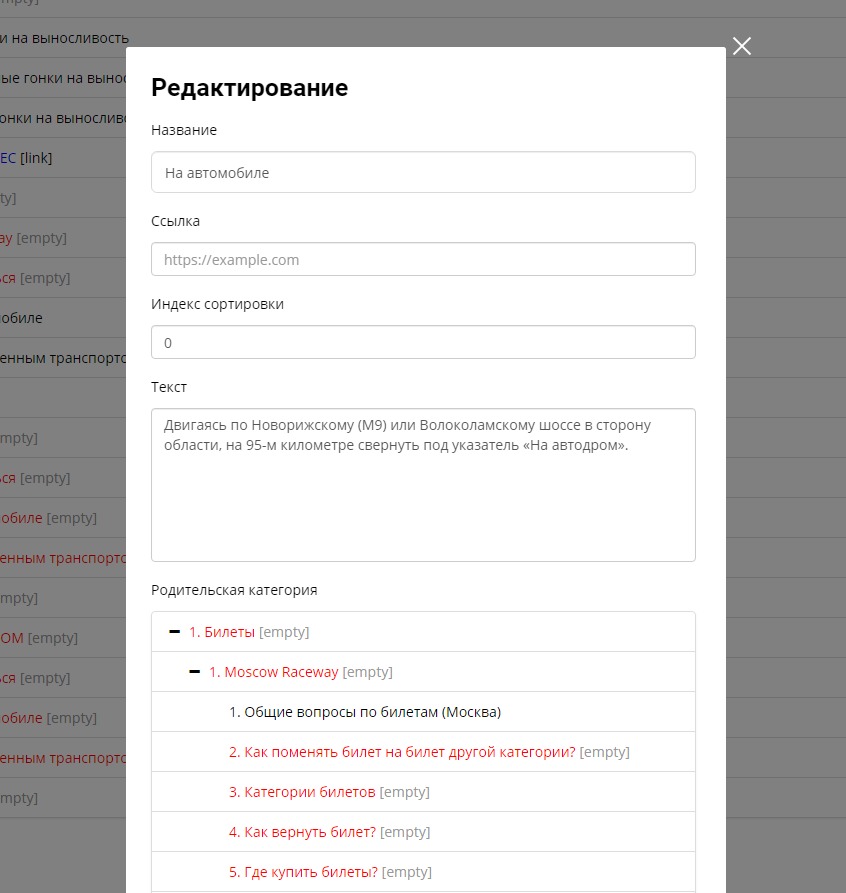Focus the Ссылка URL input field

point(423,260)
